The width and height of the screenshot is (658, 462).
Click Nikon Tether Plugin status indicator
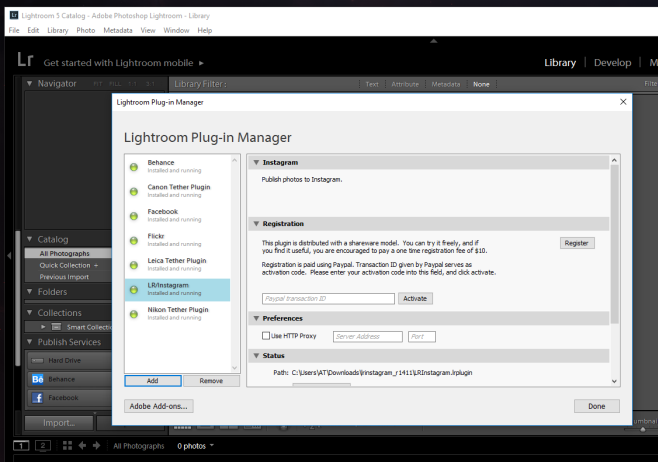134,314
